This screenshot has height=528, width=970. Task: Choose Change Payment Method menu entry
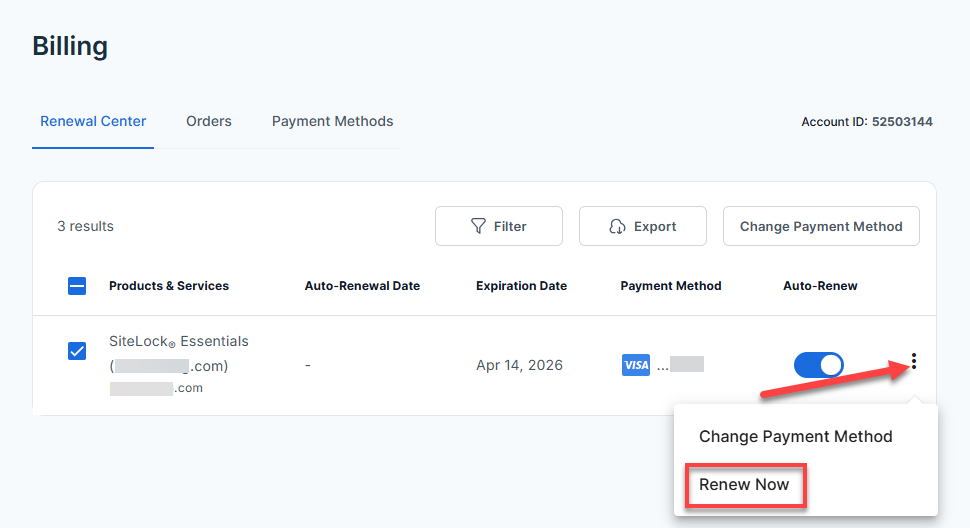[795, 436]
